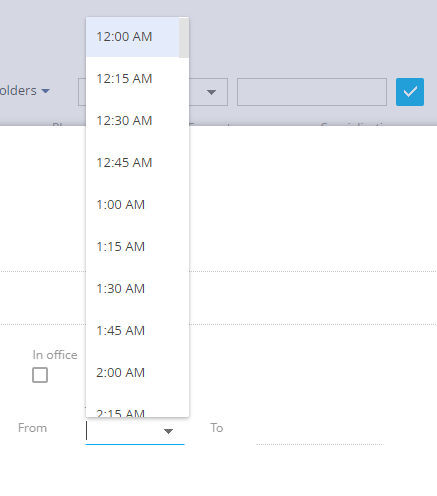This screenshot has height=496, width=437.
Task: Click the time list scrollbar thumb
Action: pos(184,38)
